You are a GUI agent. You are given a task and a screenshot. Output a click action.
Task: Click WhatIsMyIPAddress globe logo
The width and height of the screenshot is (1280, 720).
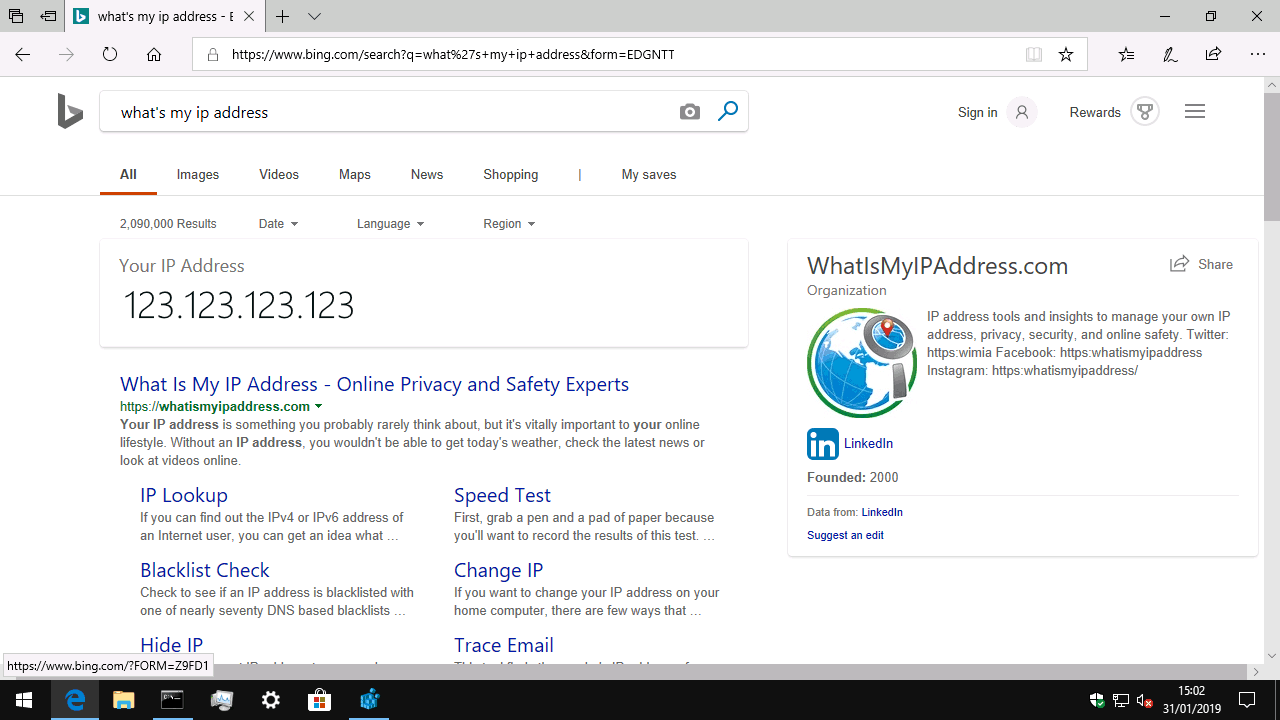(x=862, y=363)
